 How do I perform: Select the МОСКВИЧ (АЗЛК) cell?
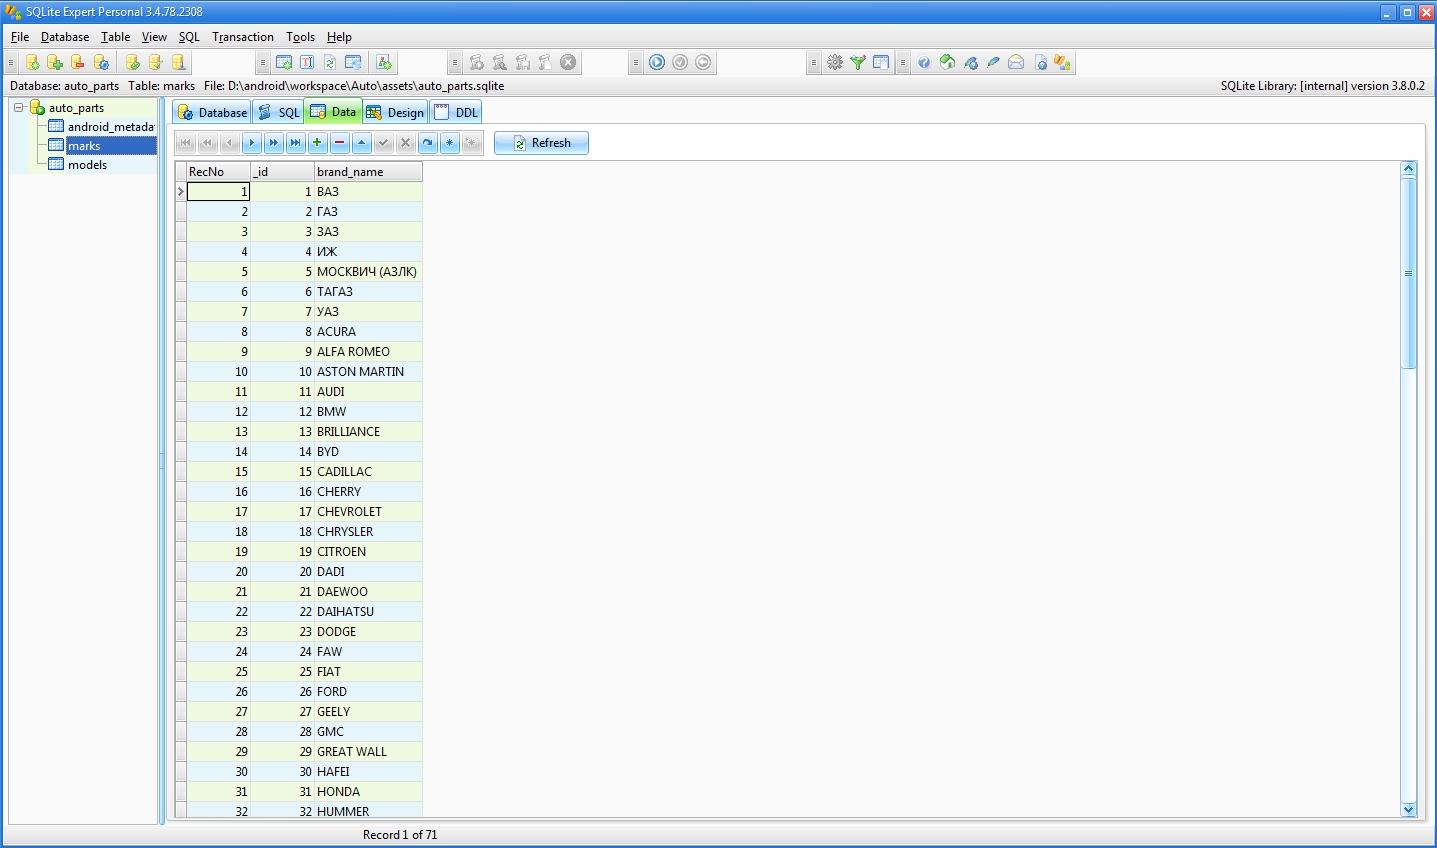(x=368, y=271)
